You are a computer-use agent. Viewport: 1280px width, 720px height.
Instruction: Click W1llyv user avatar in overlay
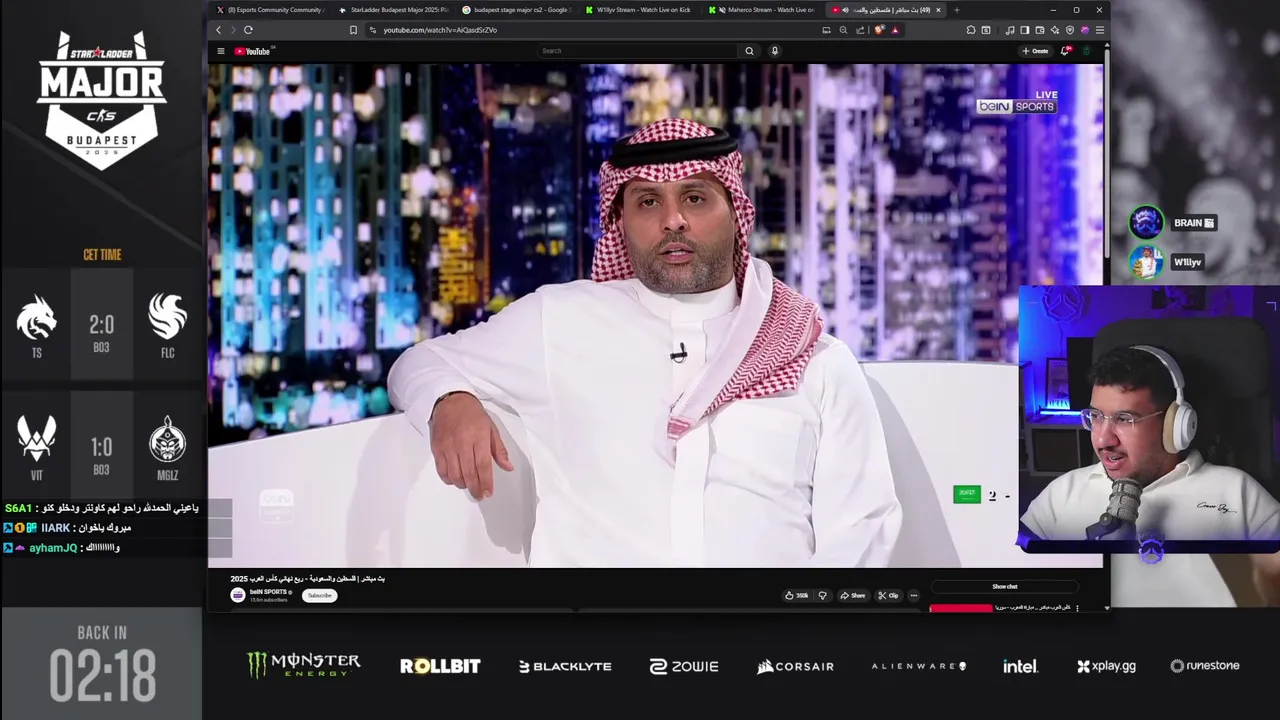1146,261
